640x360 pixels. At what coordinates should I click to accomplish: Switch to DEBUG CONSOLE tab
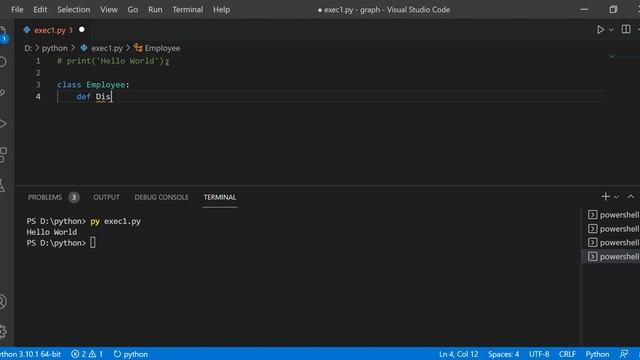(x=161, y=197)
